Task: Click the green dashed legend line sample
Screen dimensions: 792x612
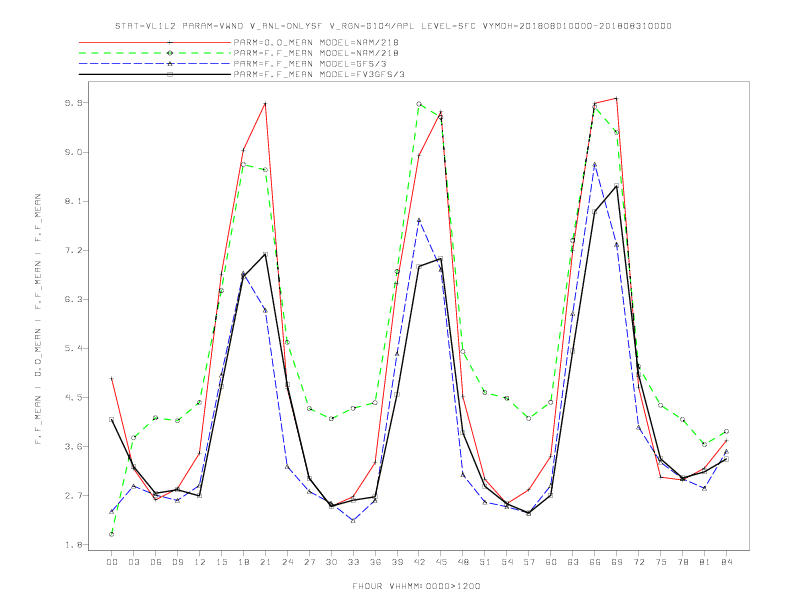Action: [x=155, y=53]
